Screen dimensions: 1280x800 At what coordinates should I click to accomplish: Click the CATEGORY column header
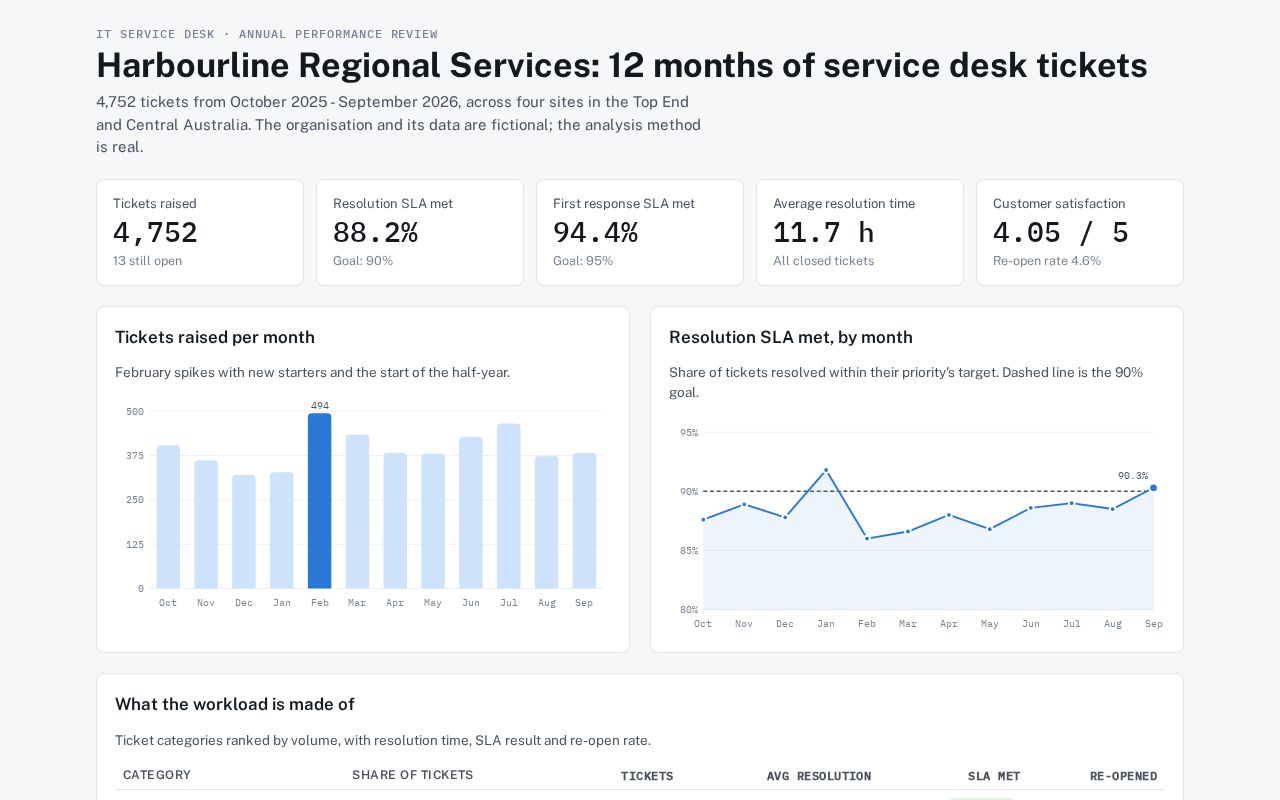coord(157,775)
